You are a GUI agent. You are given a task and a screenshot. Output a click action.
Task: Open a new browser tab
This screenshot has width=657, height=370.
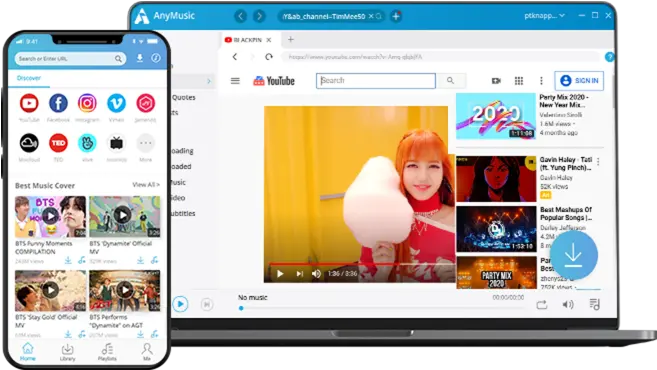click(x=291, y=40)
